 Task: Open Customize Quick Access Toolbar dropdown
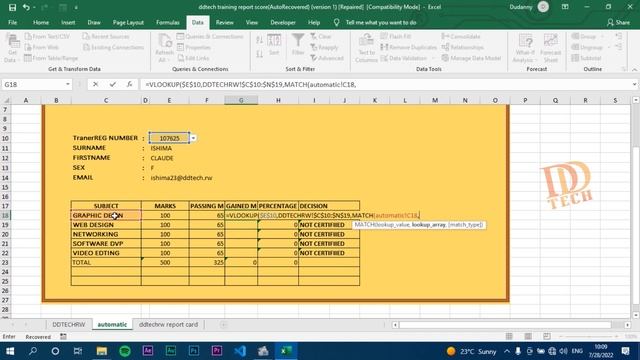click(76, 7)
